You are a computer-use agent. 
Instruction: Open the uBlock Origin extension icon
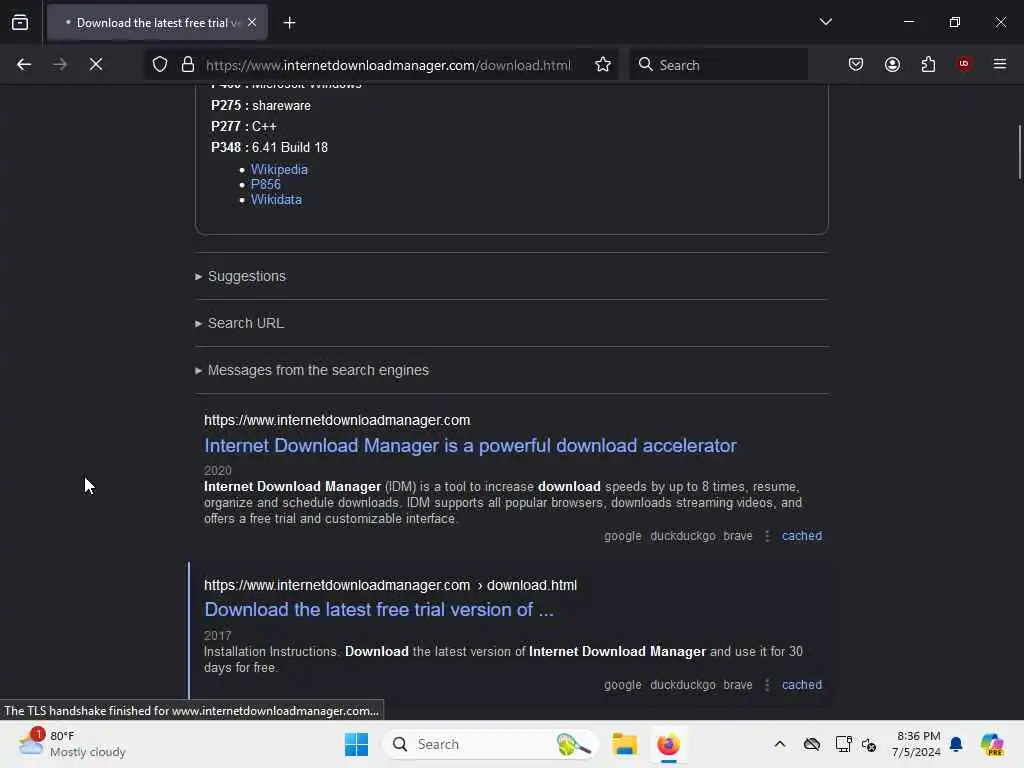click(964, 64)
